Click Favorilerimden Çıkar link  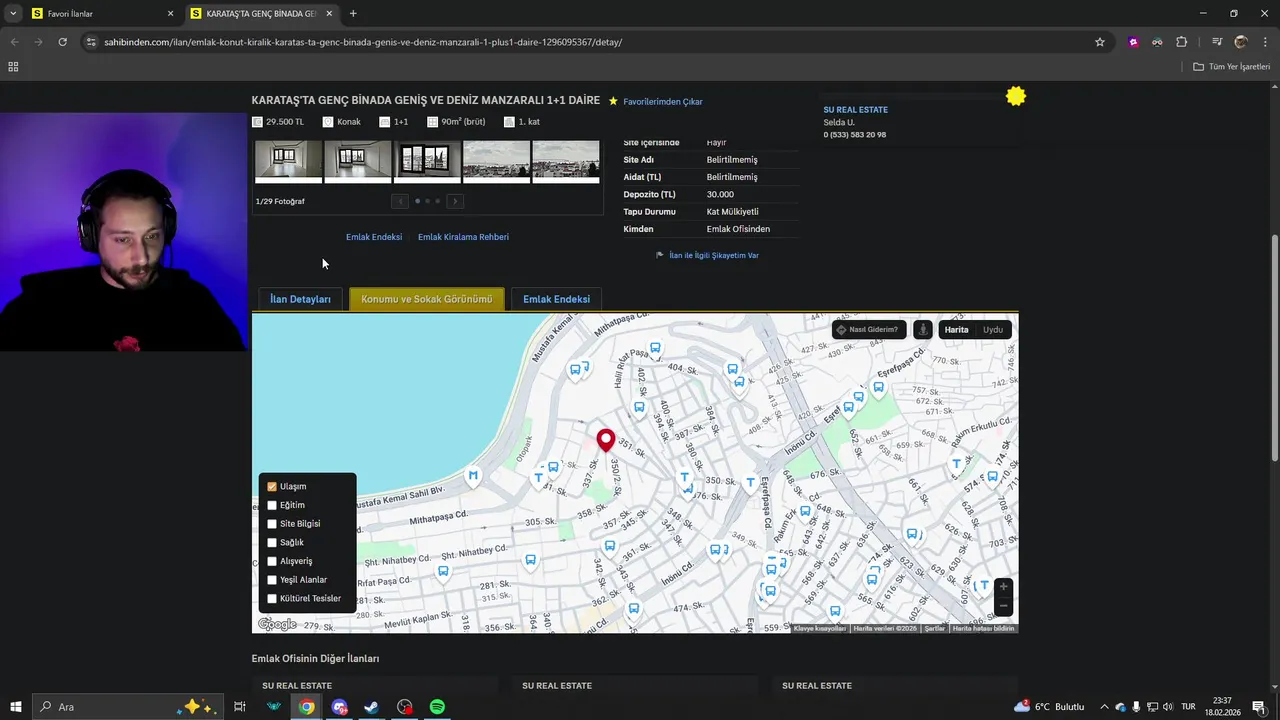663,102
